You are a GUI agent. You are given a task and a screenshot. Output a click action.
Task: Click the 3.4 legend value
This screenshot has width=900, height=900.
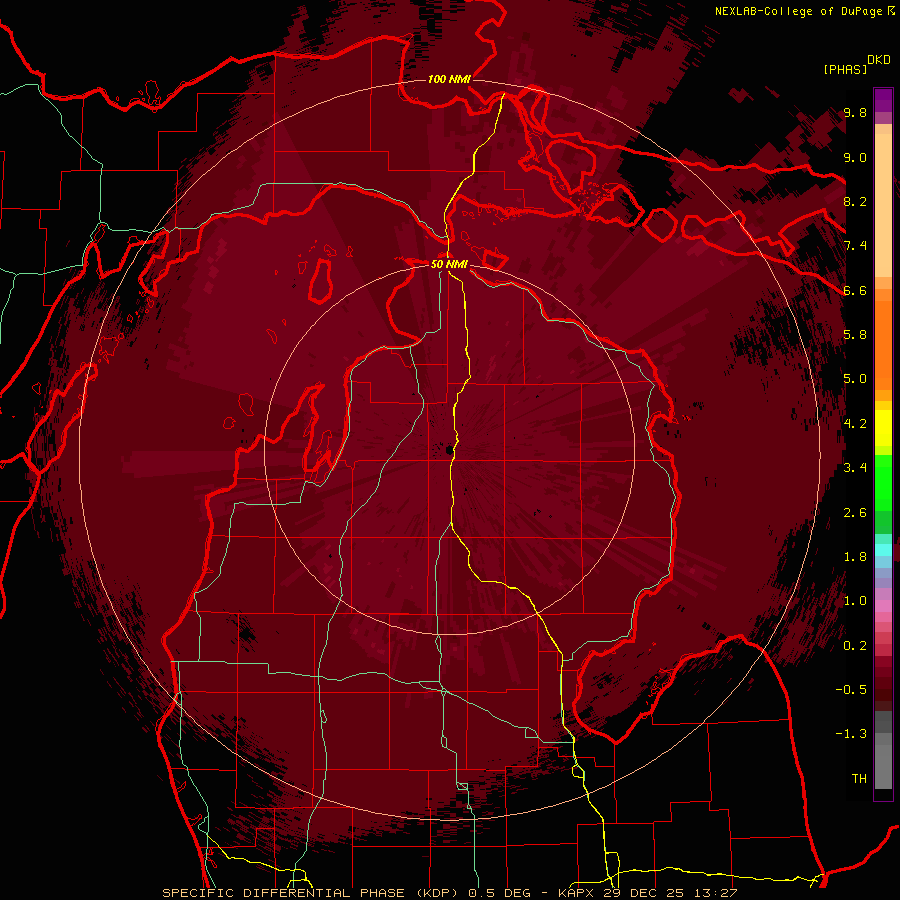(x=855, y=468)
